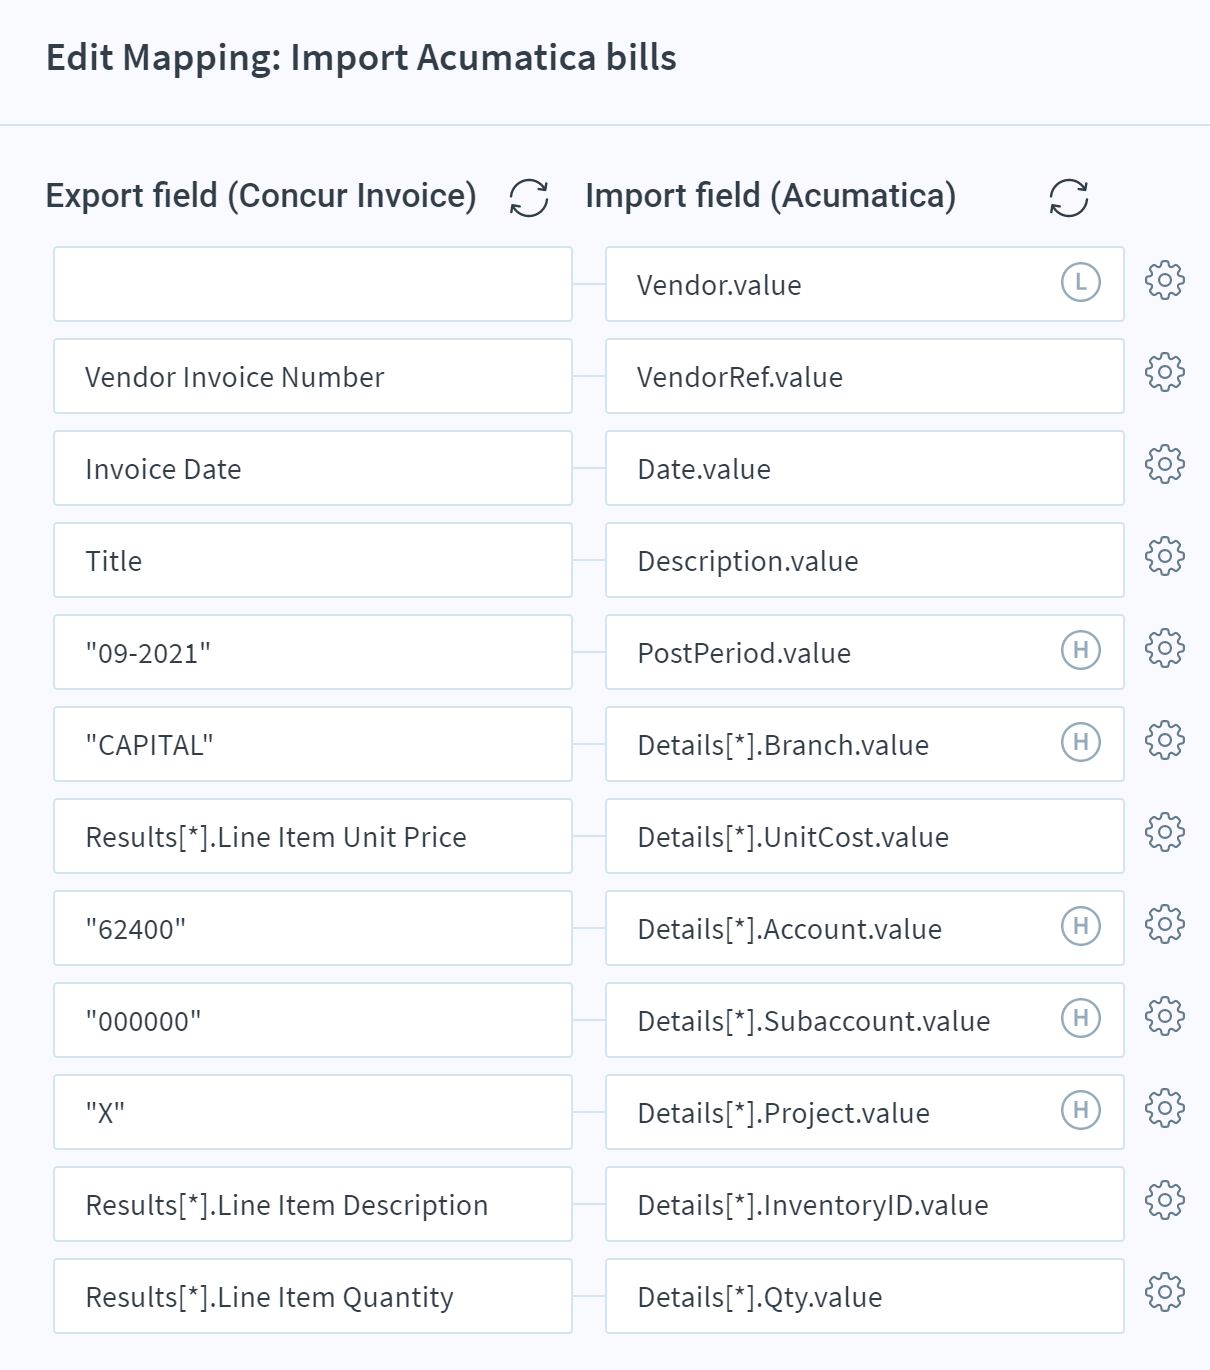Select the Details[*].Qty.value import field
This screenshot has width=1210, height=1370.
coord(865,1296)
